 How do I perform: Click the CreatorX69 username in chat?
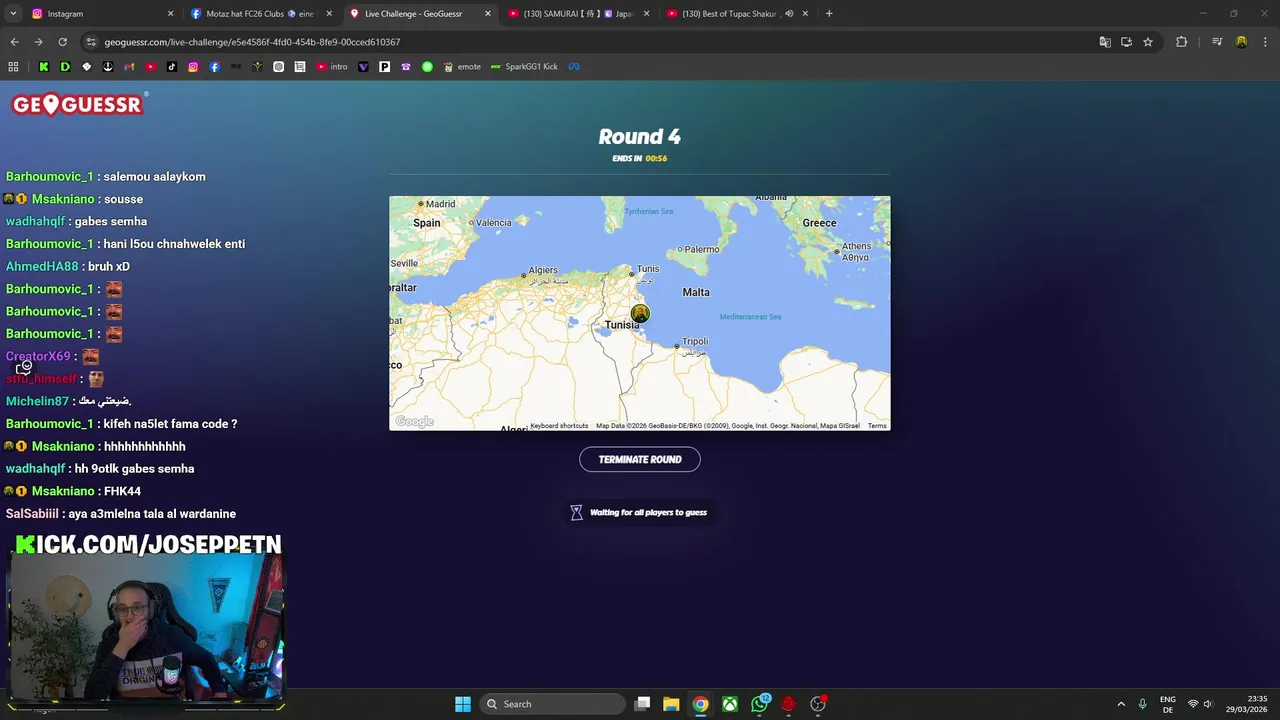click(38, 356)
